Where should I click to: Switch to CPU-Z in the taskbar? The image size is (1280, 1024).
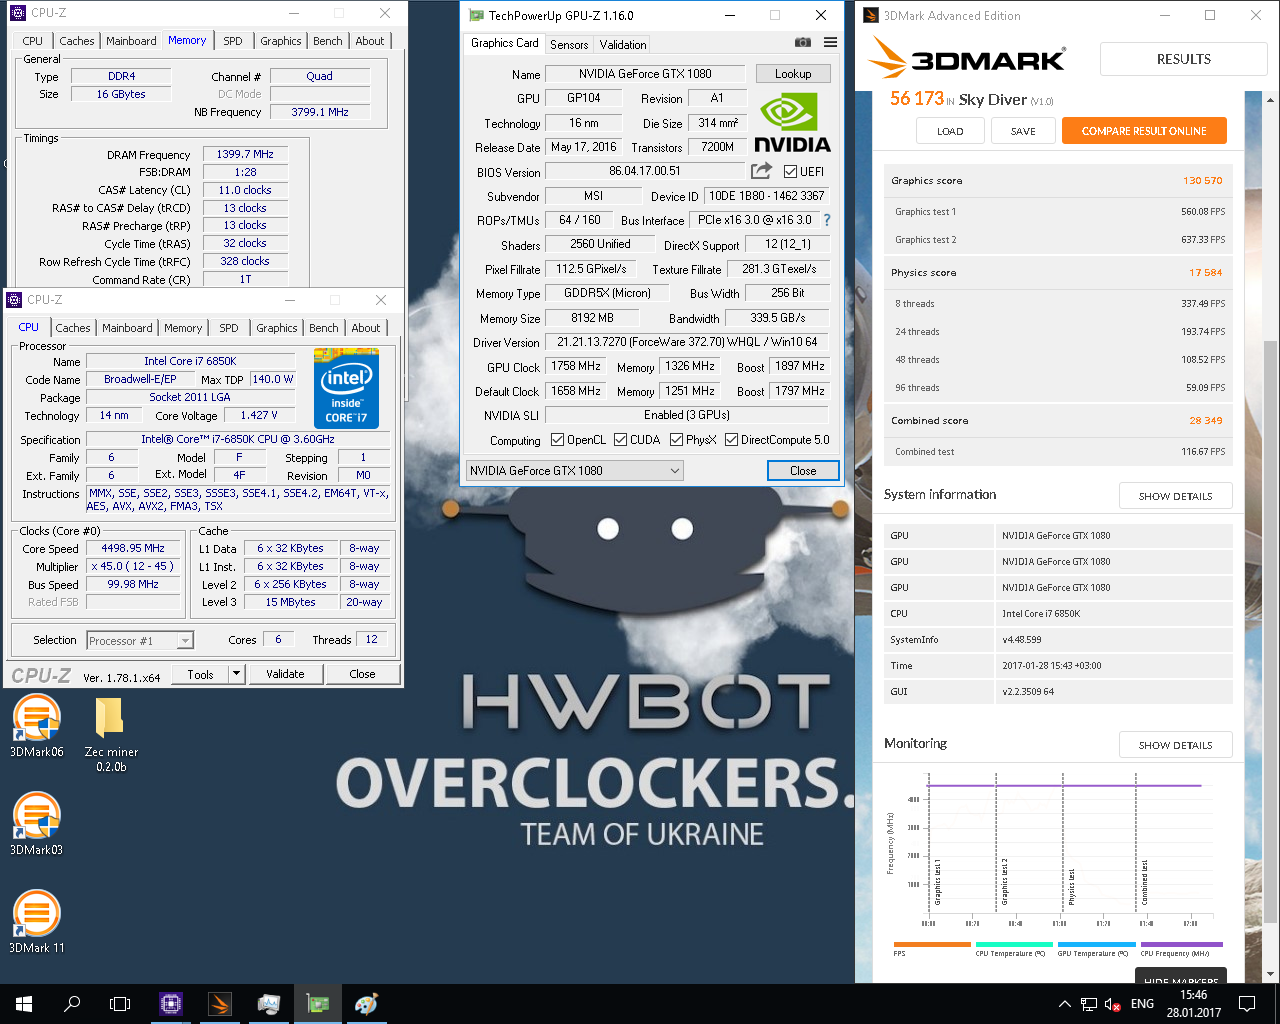pos(171,1003)
